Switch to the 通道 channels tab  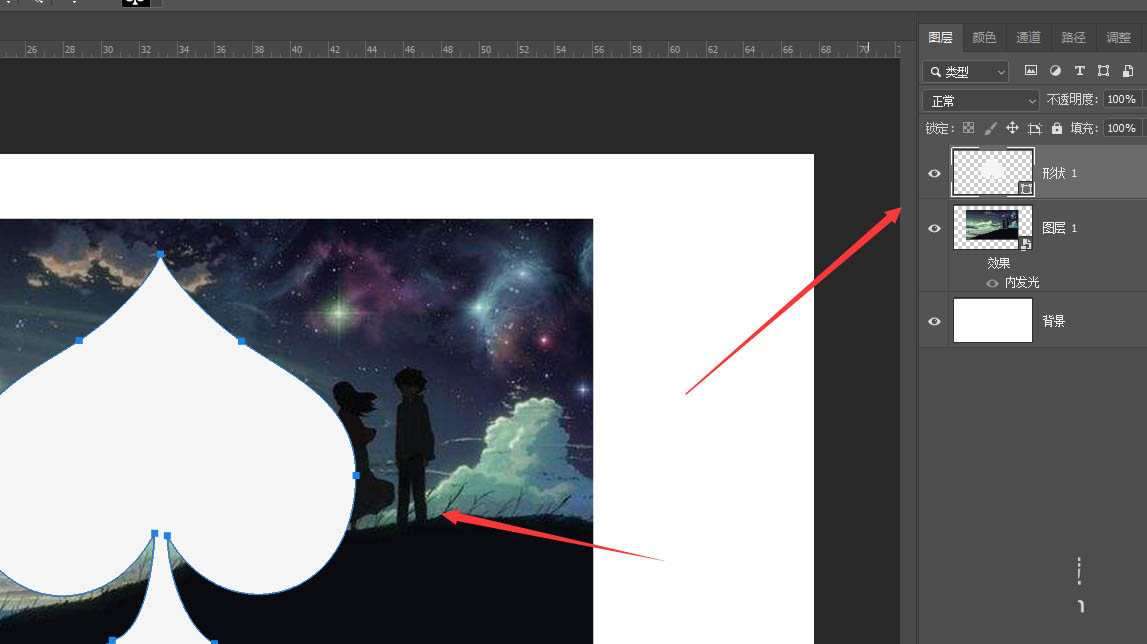[1028, 37]
